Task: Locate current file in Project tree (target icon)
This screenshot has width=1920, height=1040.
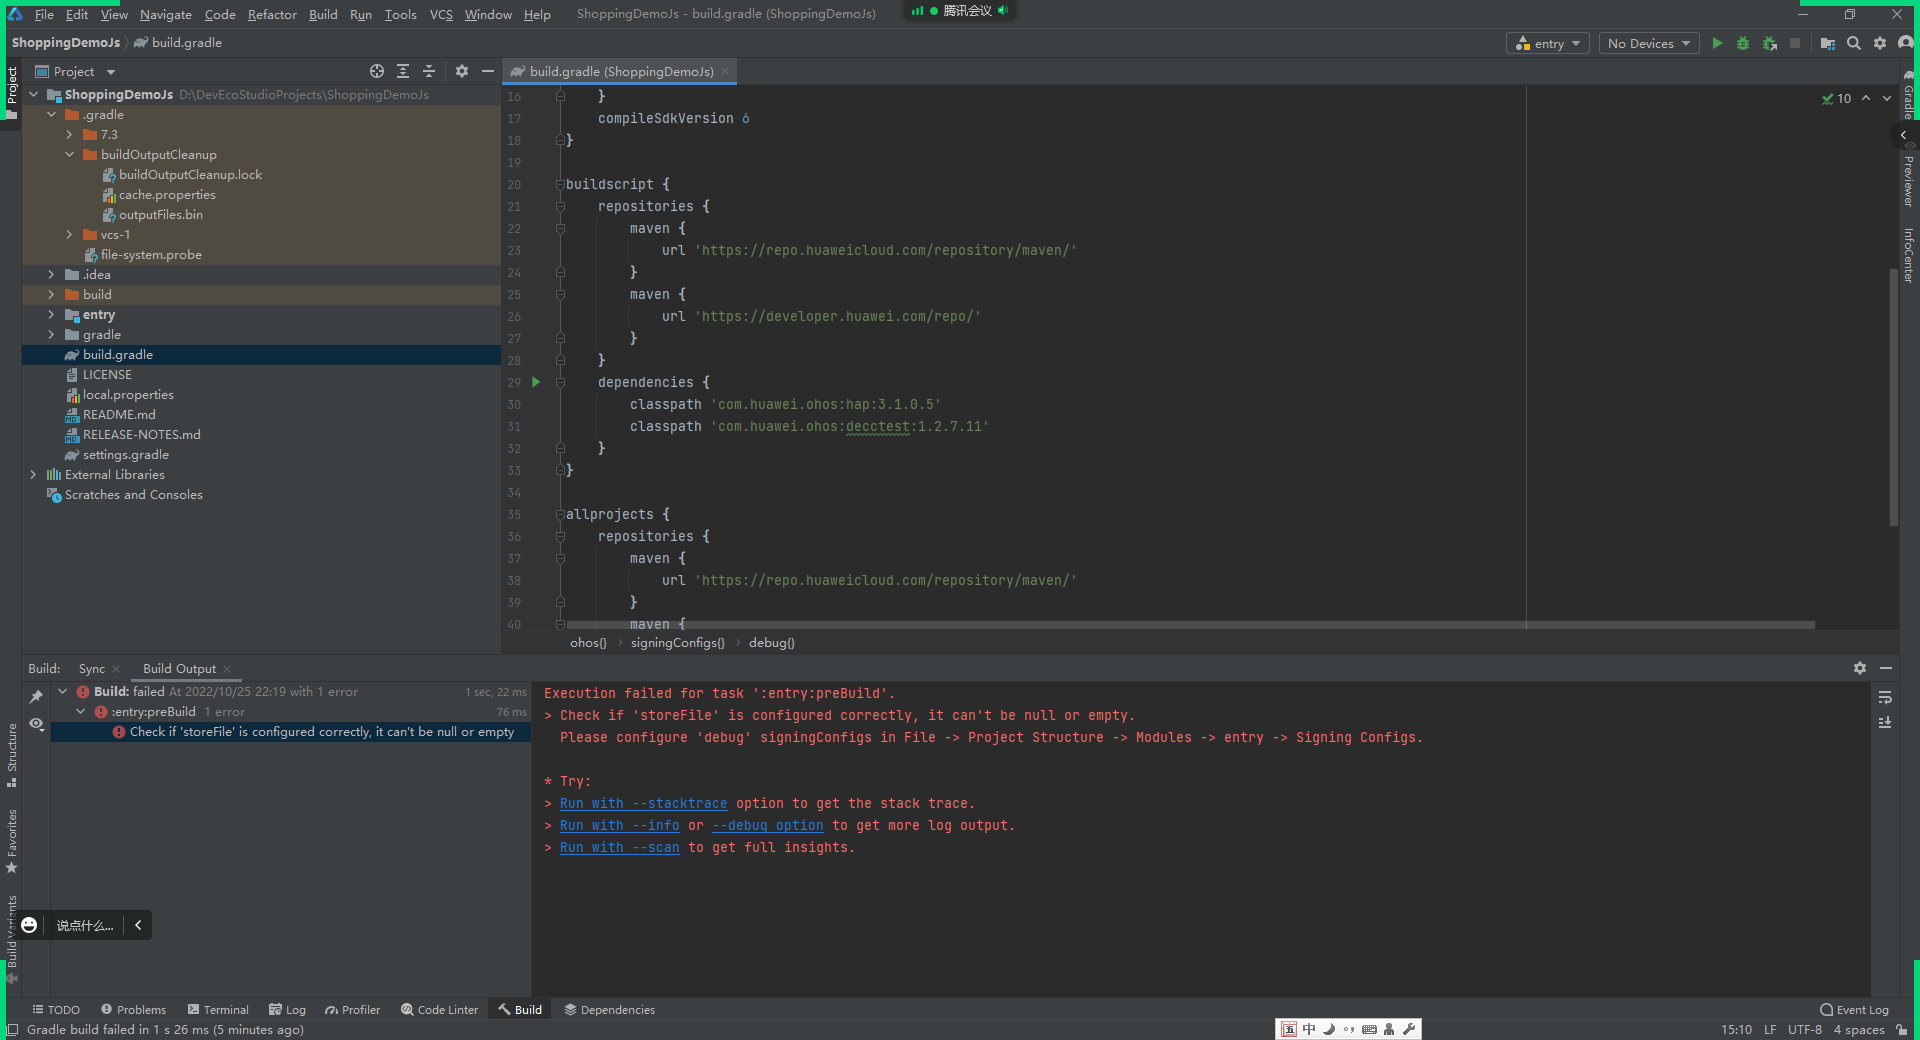Action: coord(377,71)
